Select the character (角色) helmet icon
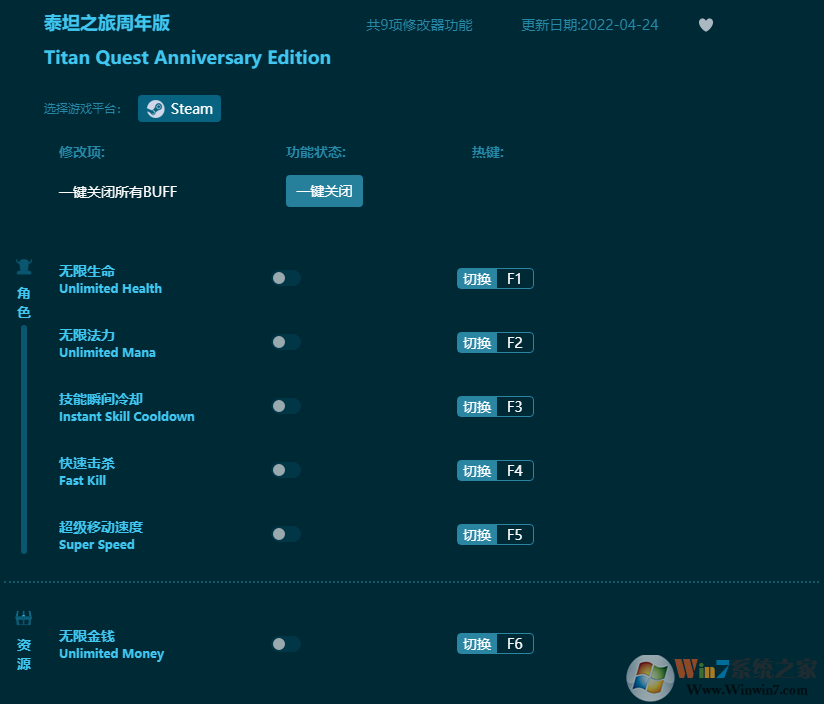Screen dimensions: 824x704 24,267
